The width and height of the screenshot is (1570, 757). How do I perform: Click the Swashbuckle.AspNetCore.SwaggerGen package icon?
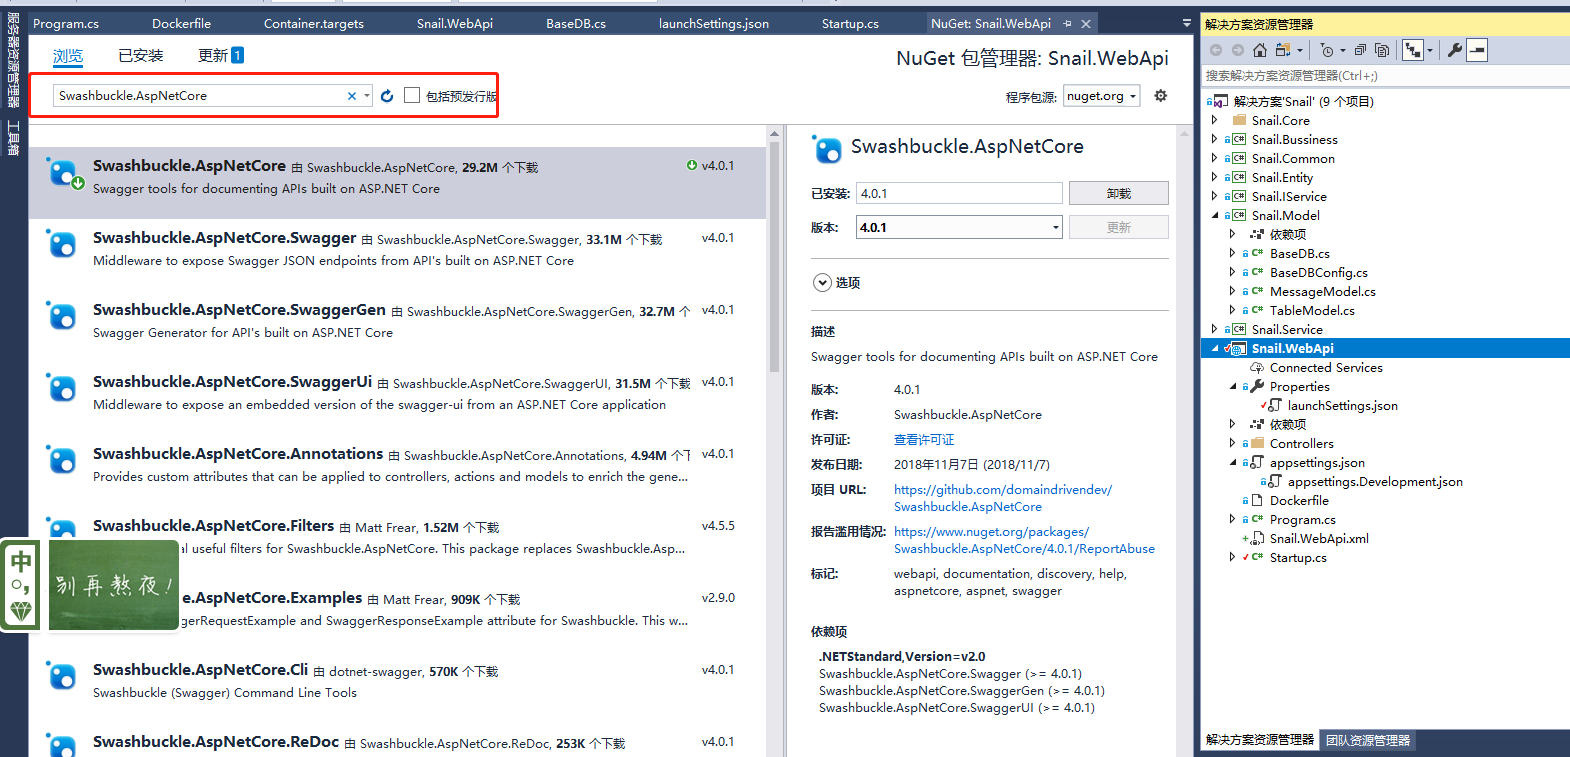pos(62,316)
